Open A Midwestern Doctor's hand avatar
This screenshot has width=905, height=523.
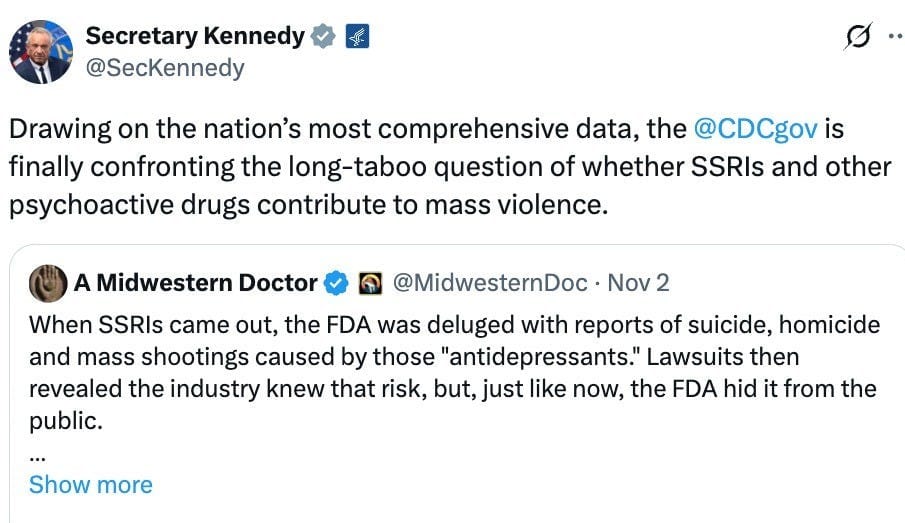(x=48, y=283)
